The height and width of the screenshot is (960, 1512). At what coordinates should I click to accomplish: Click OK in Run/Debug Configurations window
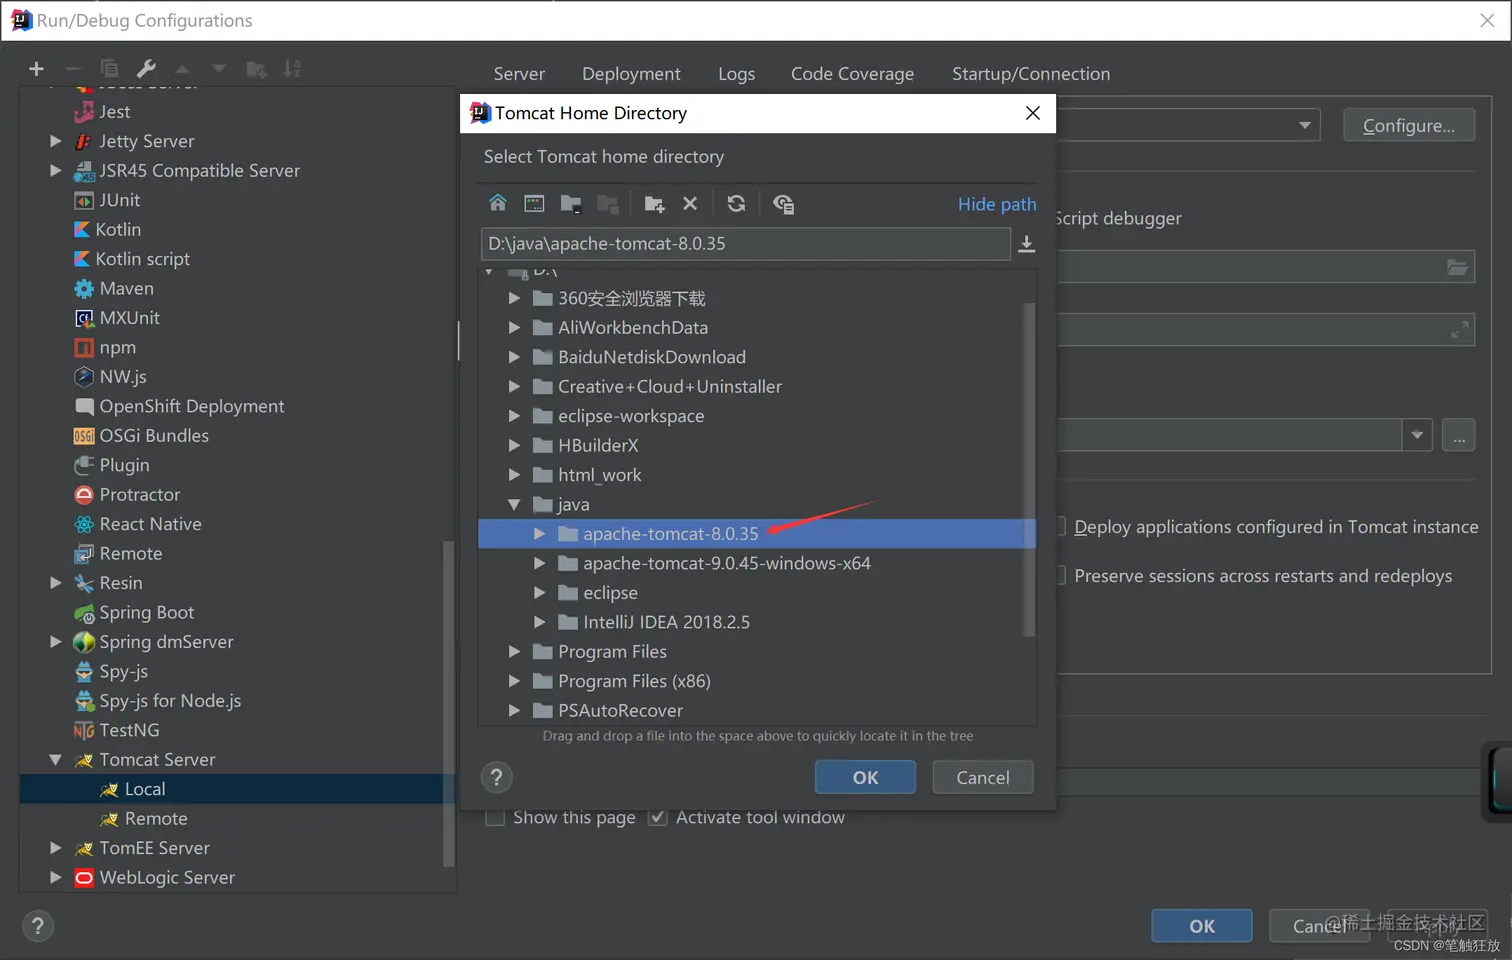pos(1201,926)
